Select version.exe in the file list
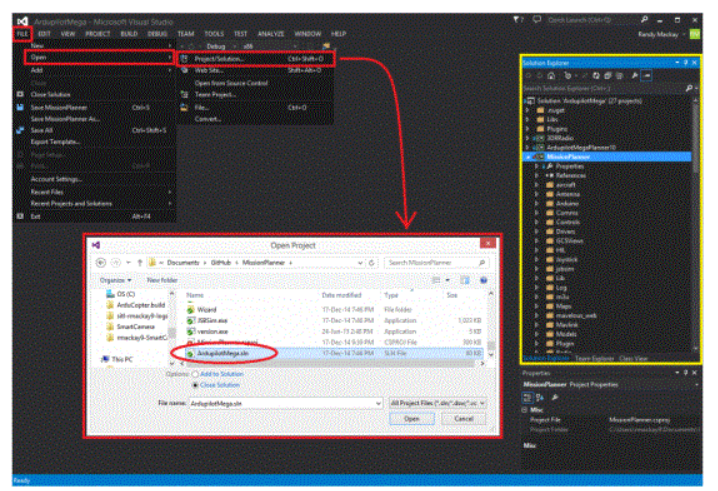 (334, 331)
